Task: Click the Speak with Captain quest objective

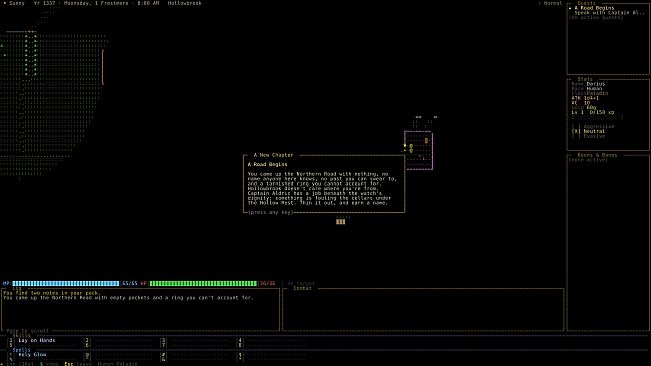Action: (609, 13)
